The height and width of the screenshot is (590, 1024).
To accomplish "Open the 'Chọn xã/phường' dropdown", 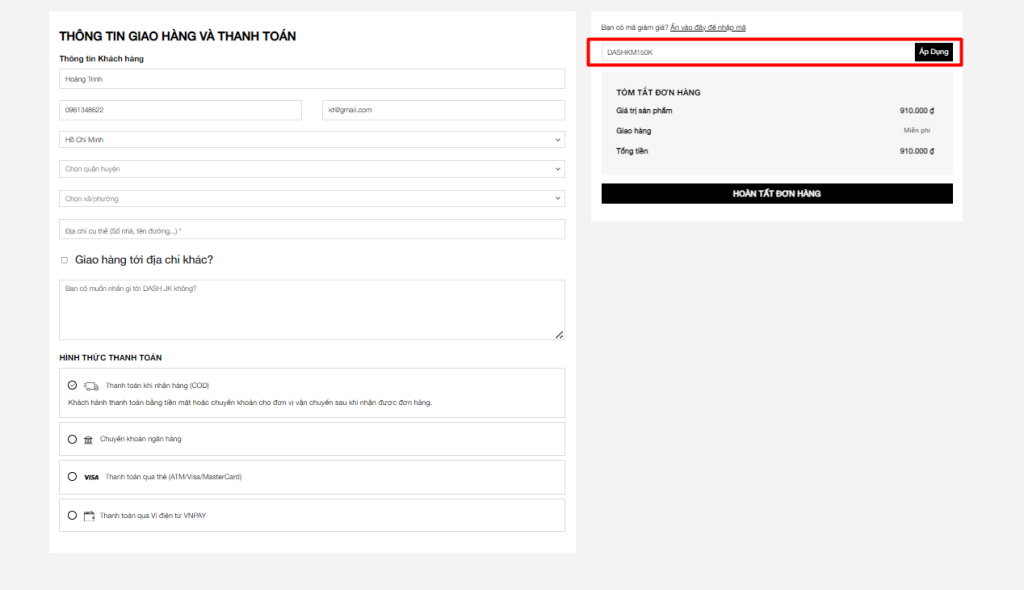I will 312,199.
